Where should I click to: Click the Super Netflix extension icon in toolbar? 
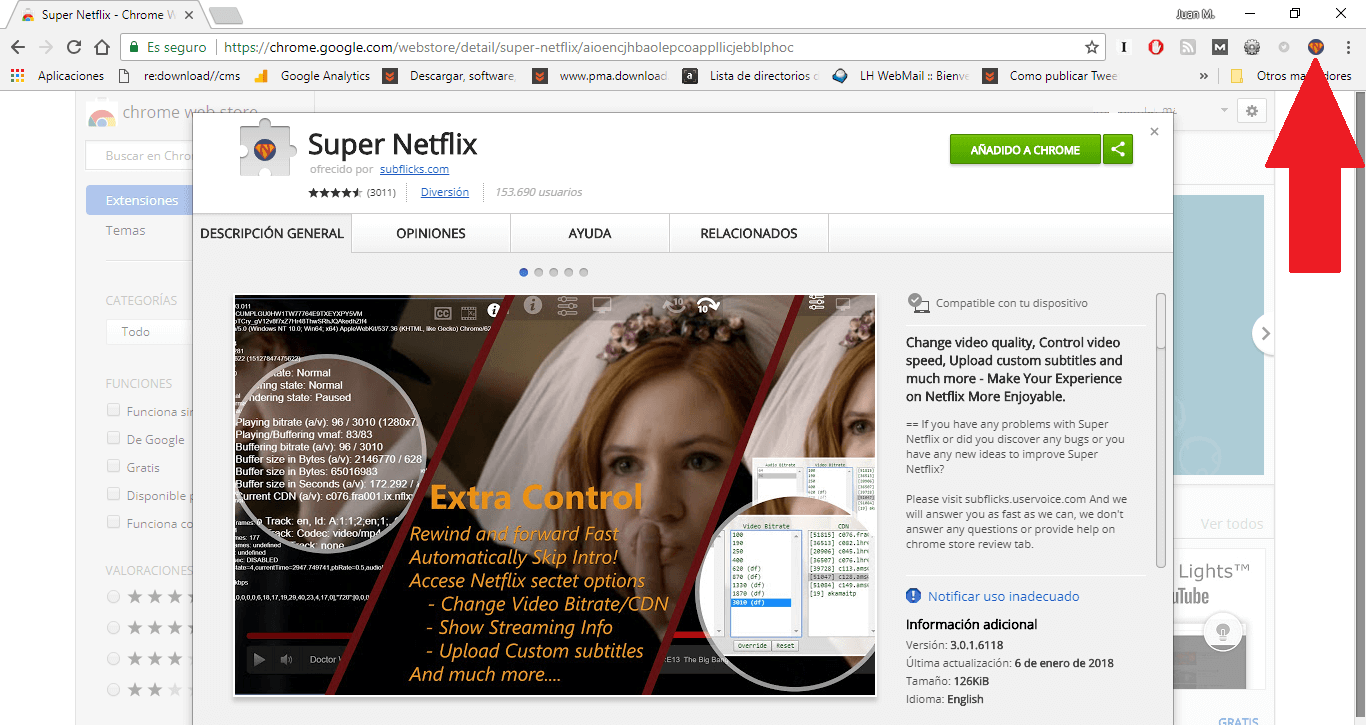click(1316, 47)
